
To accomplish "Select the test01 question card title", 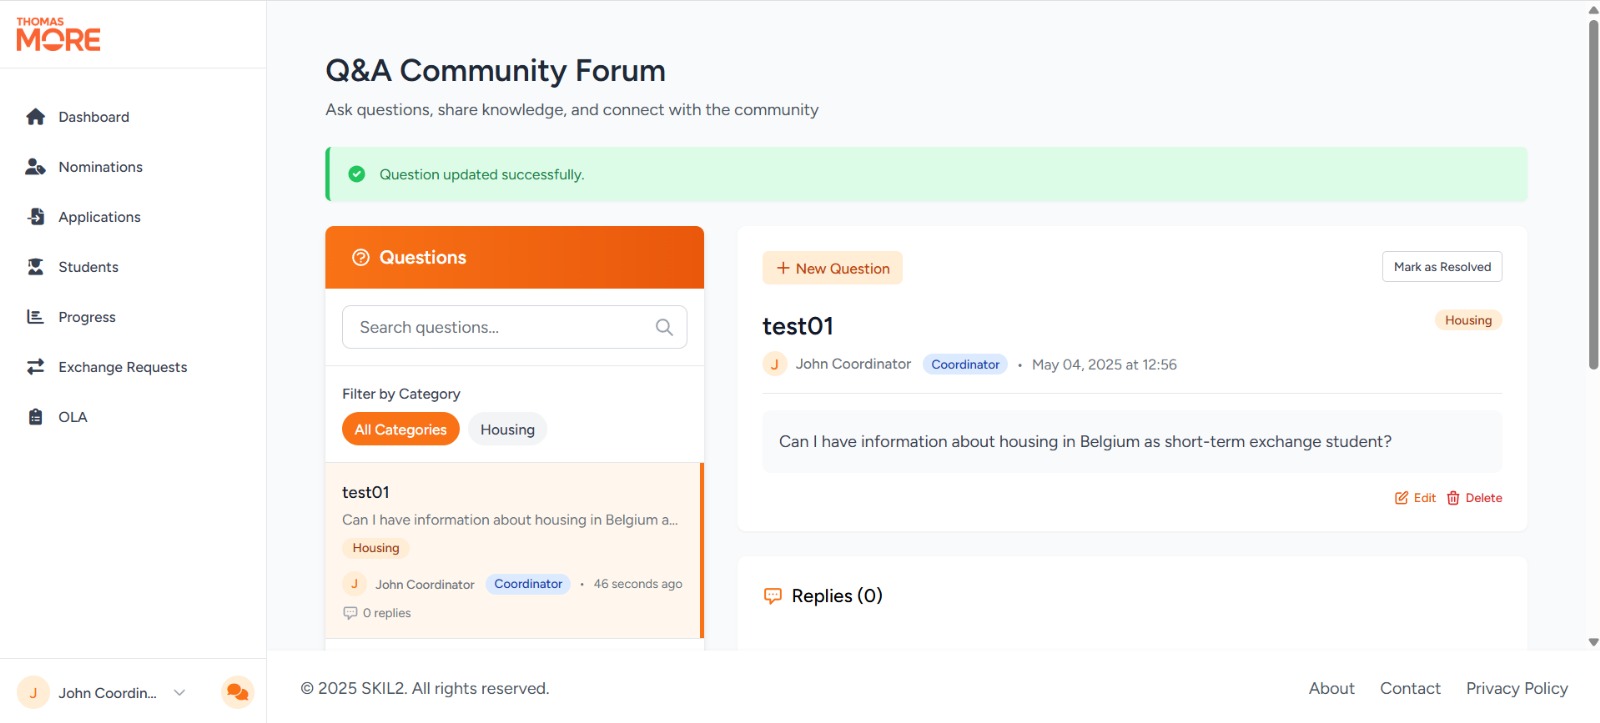I will coord(366,492).
